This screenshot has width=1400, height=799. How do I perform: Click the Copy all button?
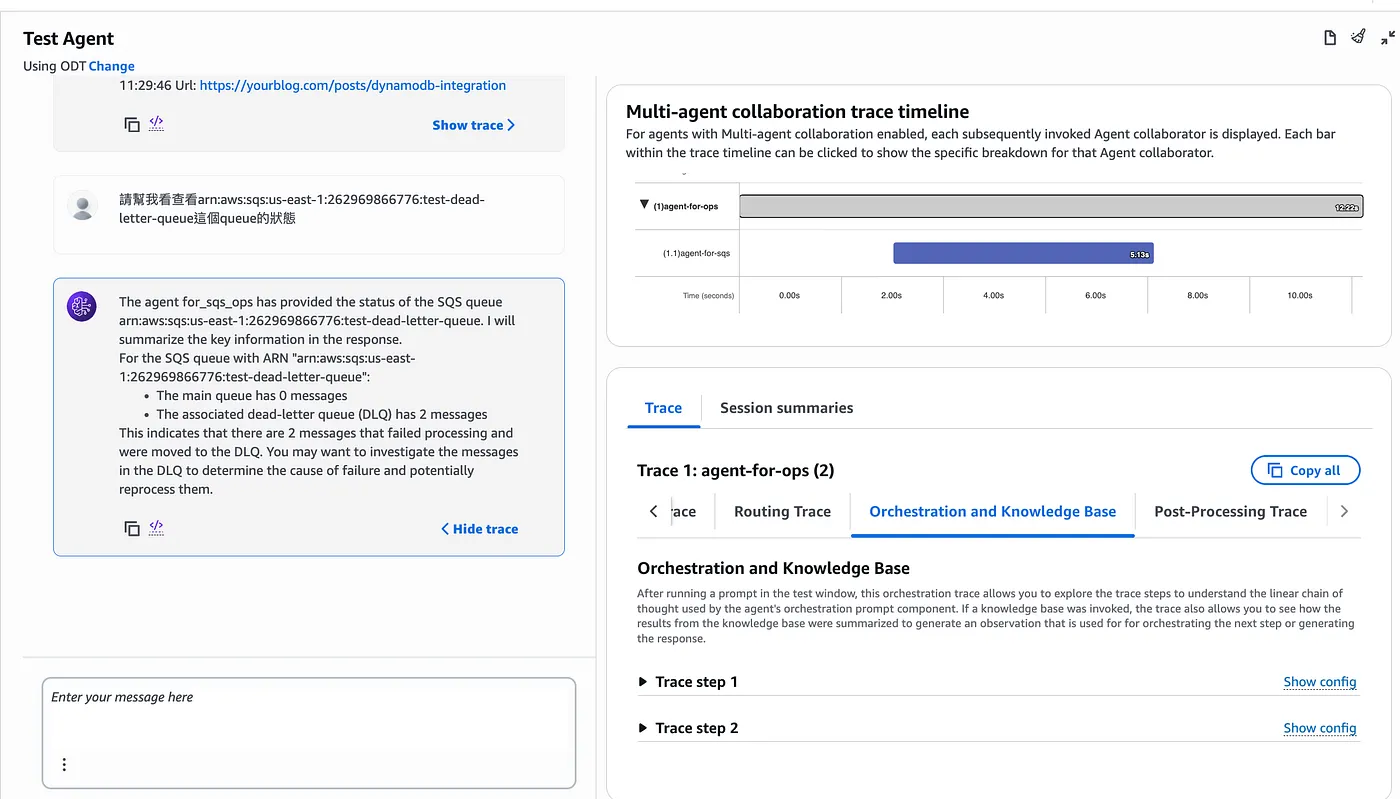(1305, 470)
